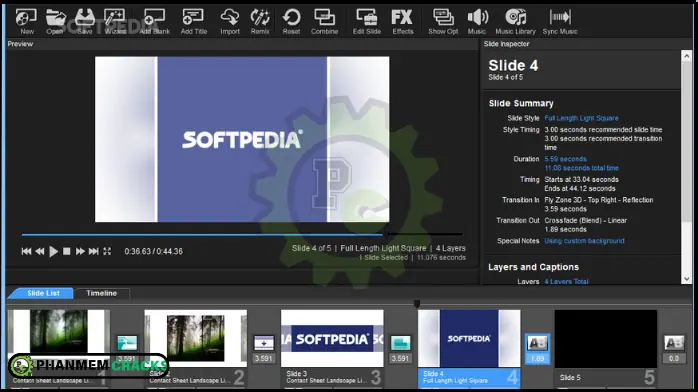This screenshot has width=698, height=392.
Task: Click the 0.0 transition time after Slide 5
Action: coord(674,358)
